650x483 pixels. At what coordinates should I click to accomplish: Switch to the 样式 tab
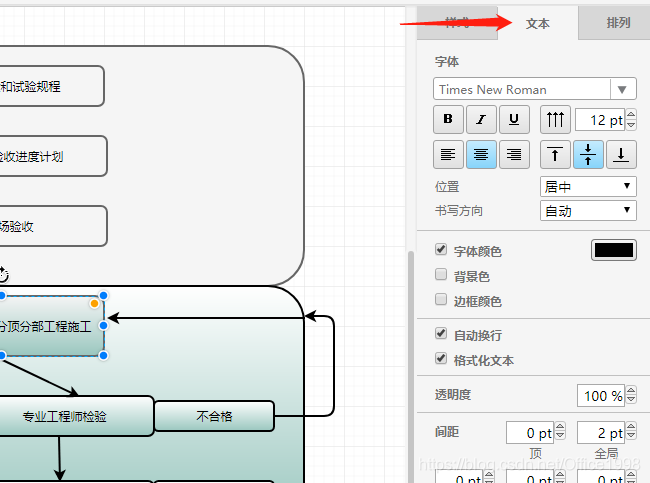click(x=457, y=23)
